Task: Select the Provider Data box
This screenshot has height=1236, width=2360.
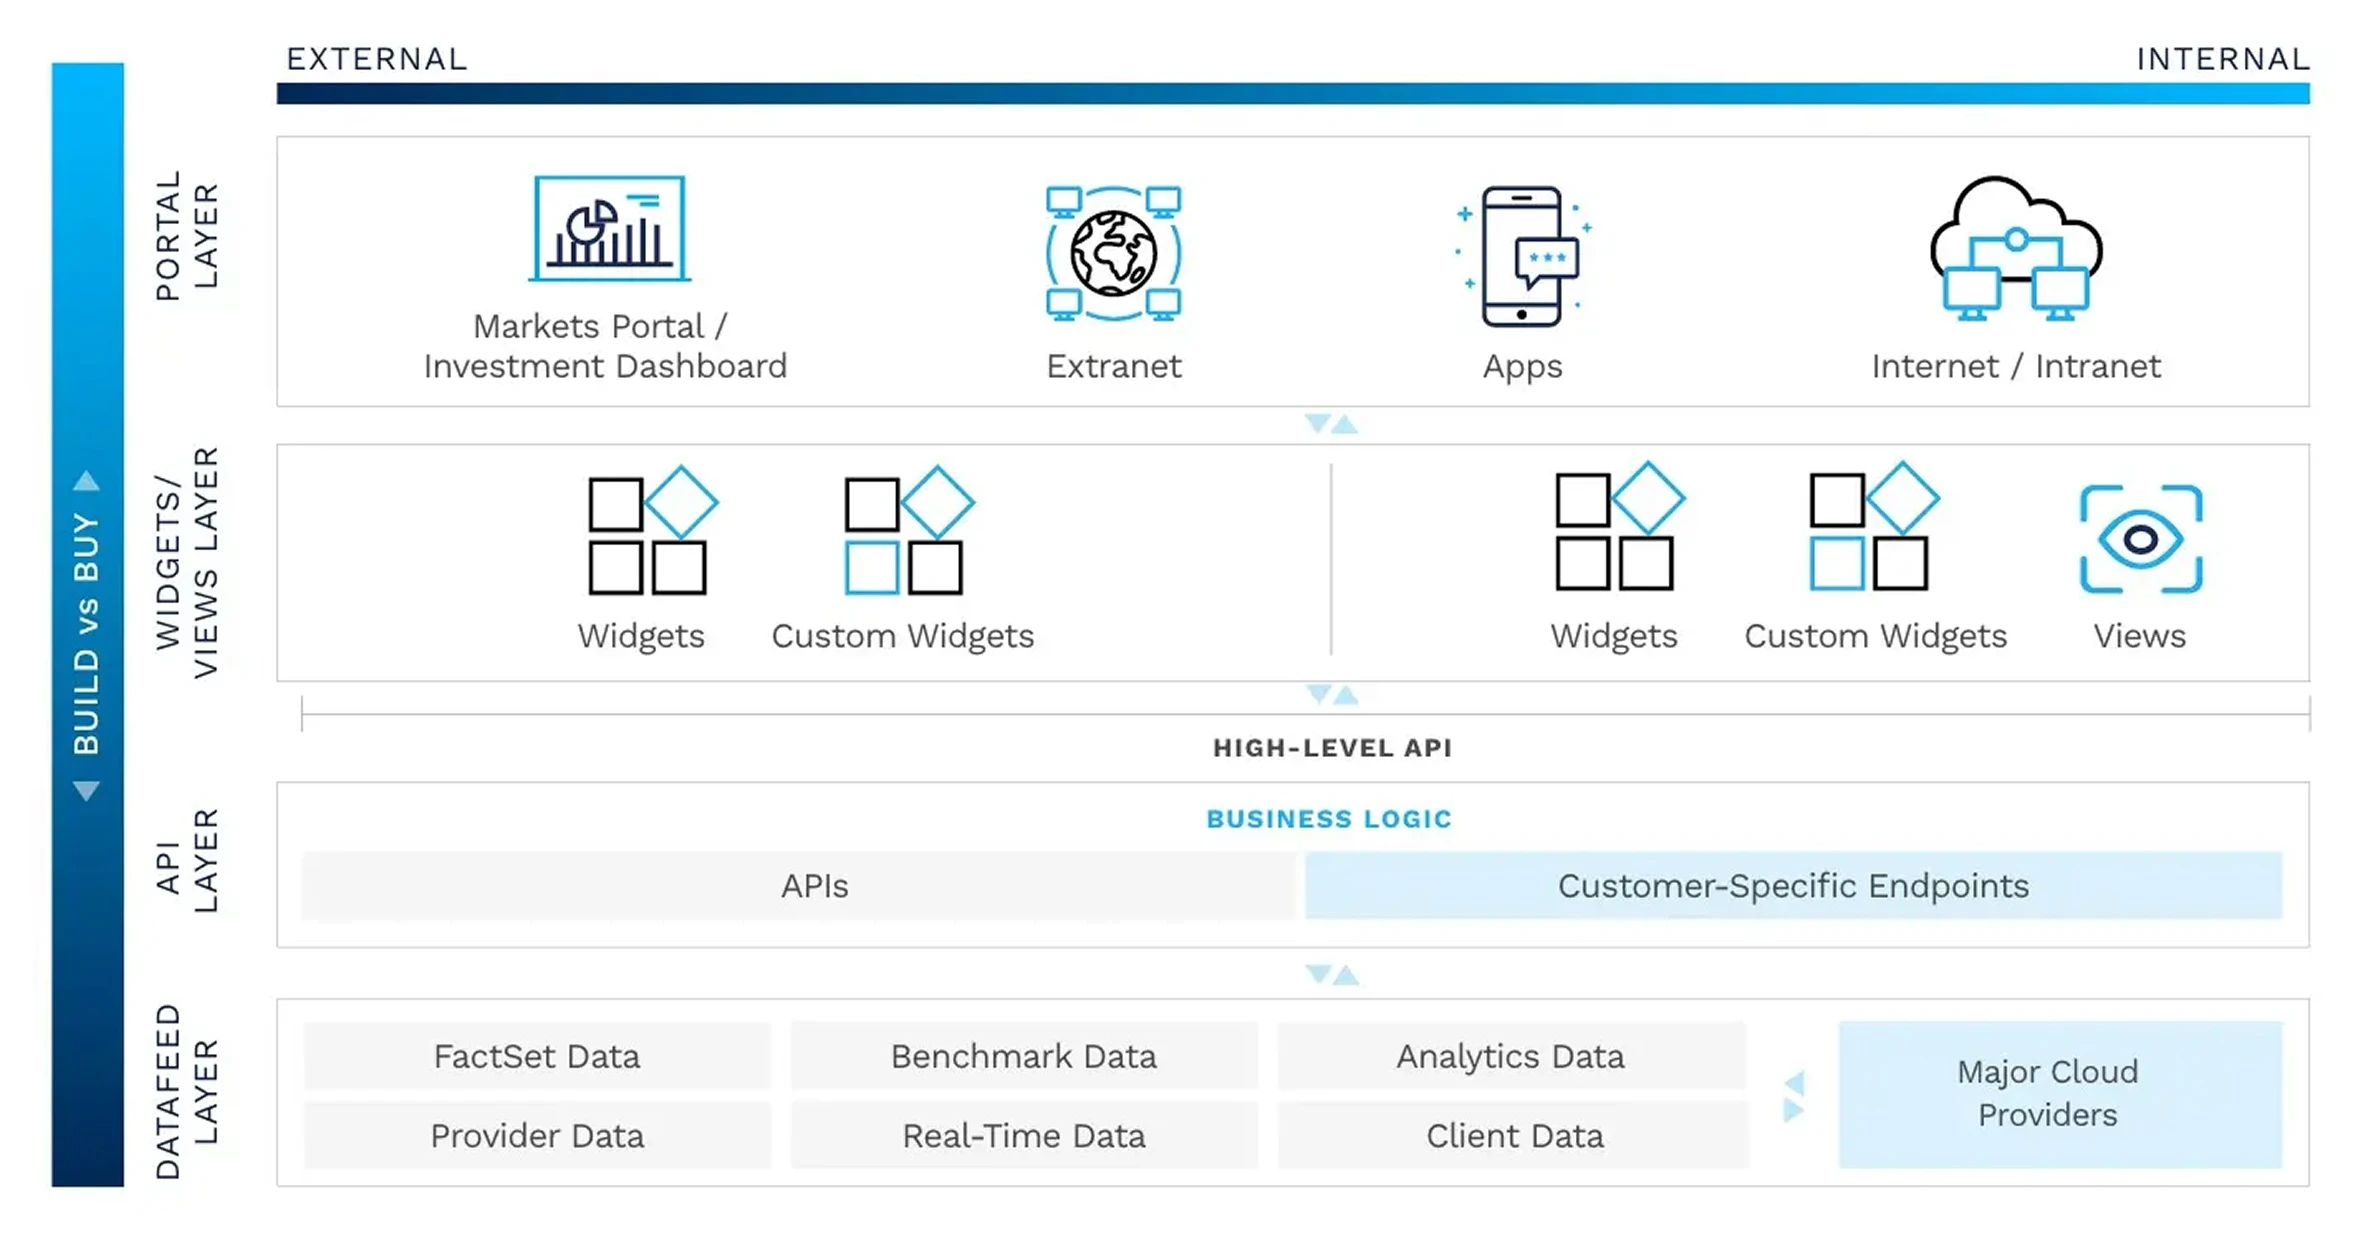Action: 537,1136
